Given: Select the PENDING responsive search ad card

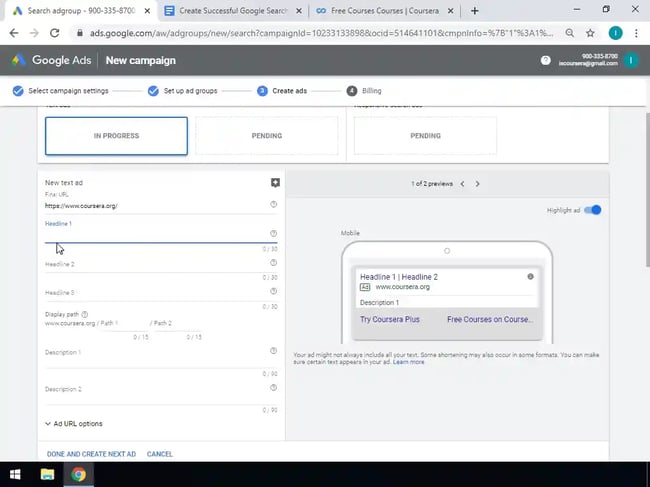Looking at the screenshot, I should pyautogui.click(x=425, y=136).
